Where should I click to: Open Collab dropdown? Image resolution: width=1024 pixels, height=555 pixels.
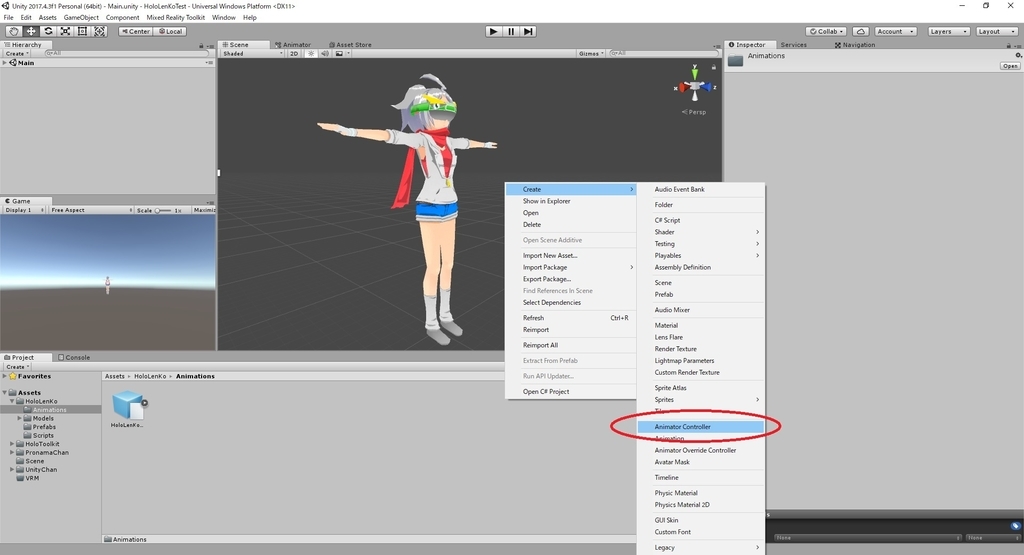coord(826,31)
